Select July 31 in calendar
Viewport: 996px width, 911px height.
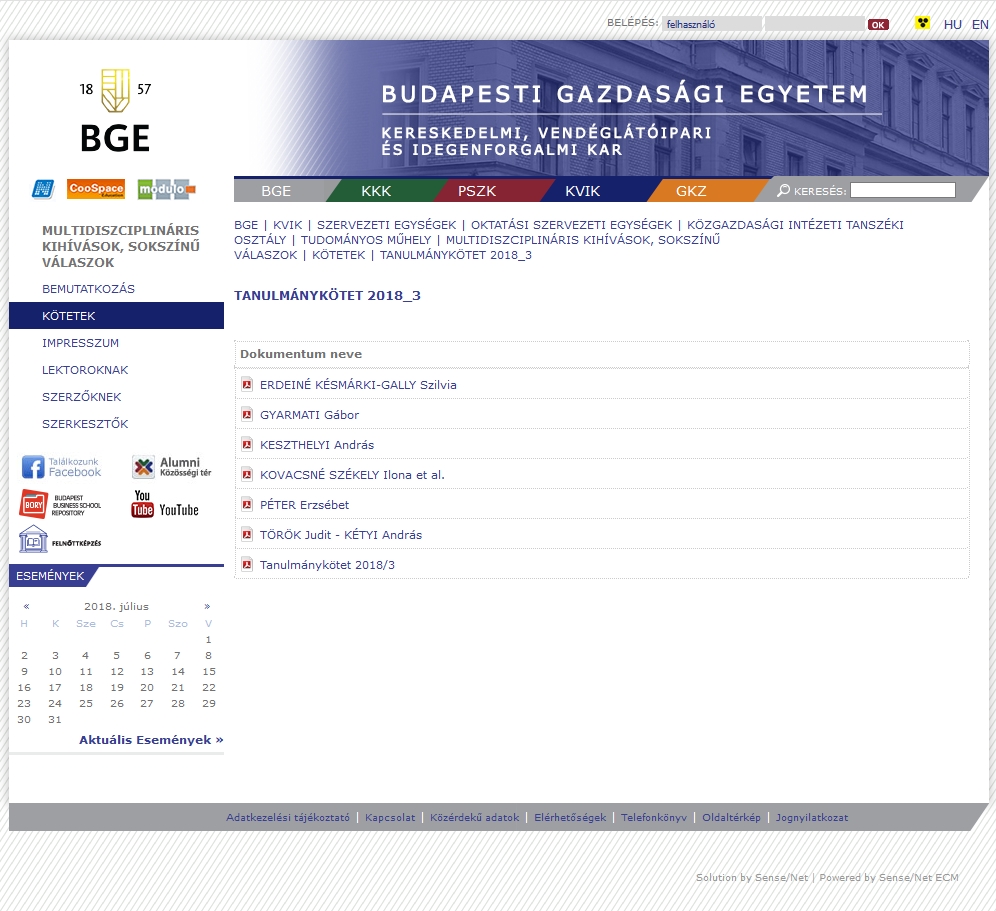(x=55, y=720)
